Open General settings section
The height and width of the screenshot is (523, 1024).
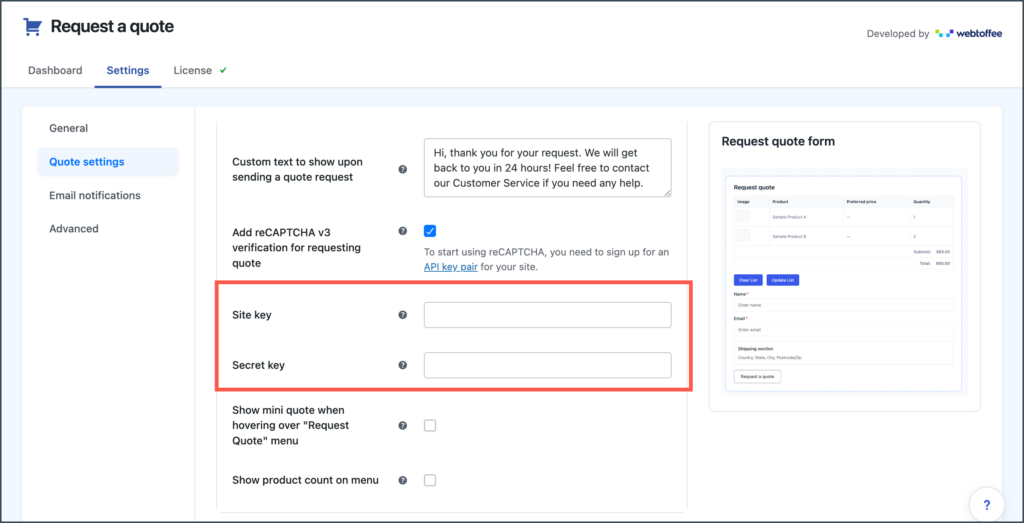[69, 128]
